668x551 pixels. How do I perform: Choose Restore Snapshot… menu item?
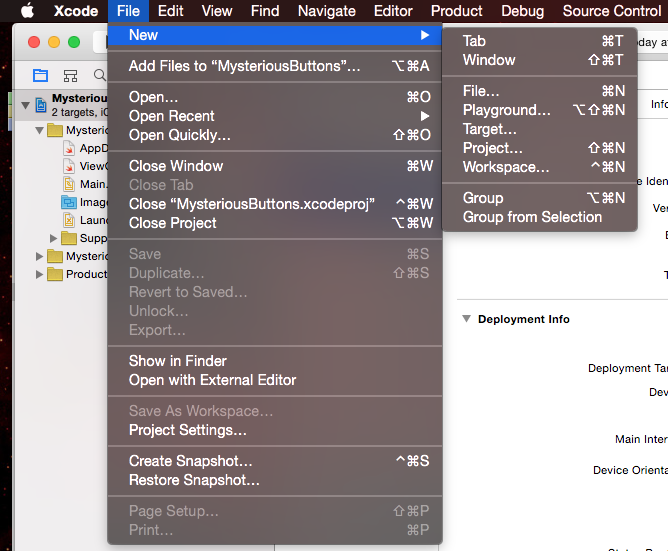(x=275, y=480)
